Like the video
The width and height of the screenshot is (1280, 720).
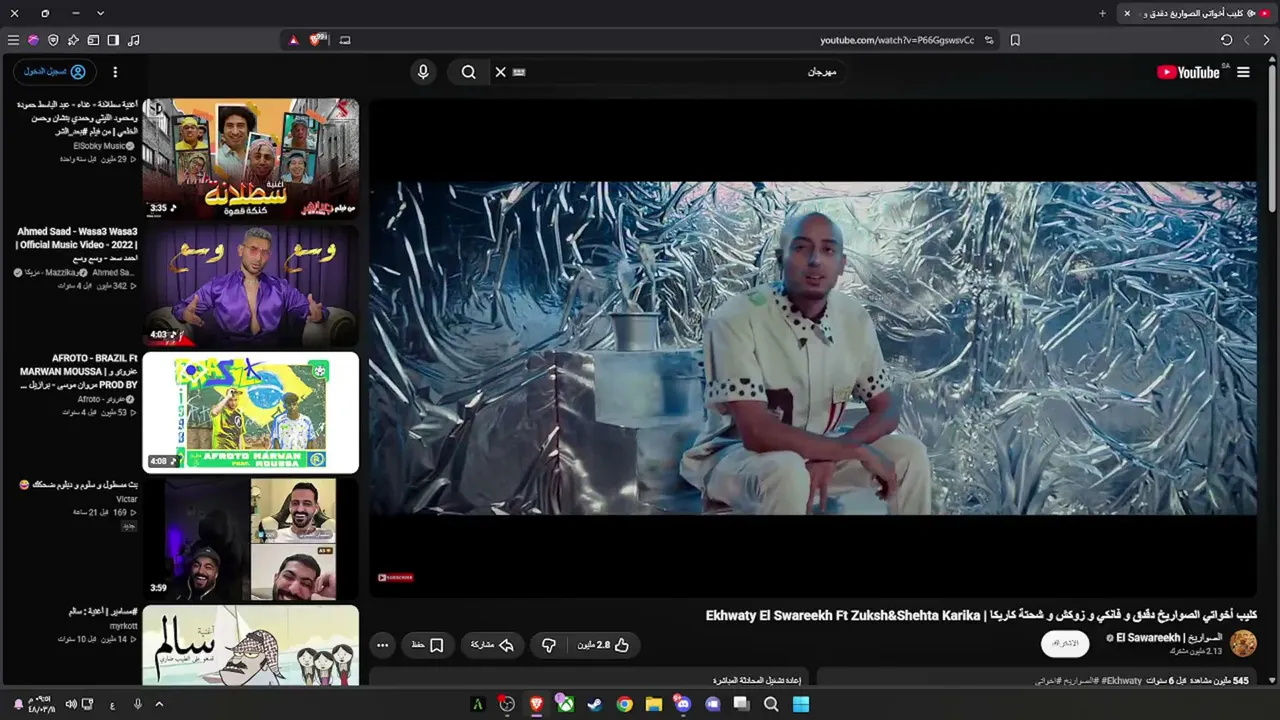tap(603, 645)
